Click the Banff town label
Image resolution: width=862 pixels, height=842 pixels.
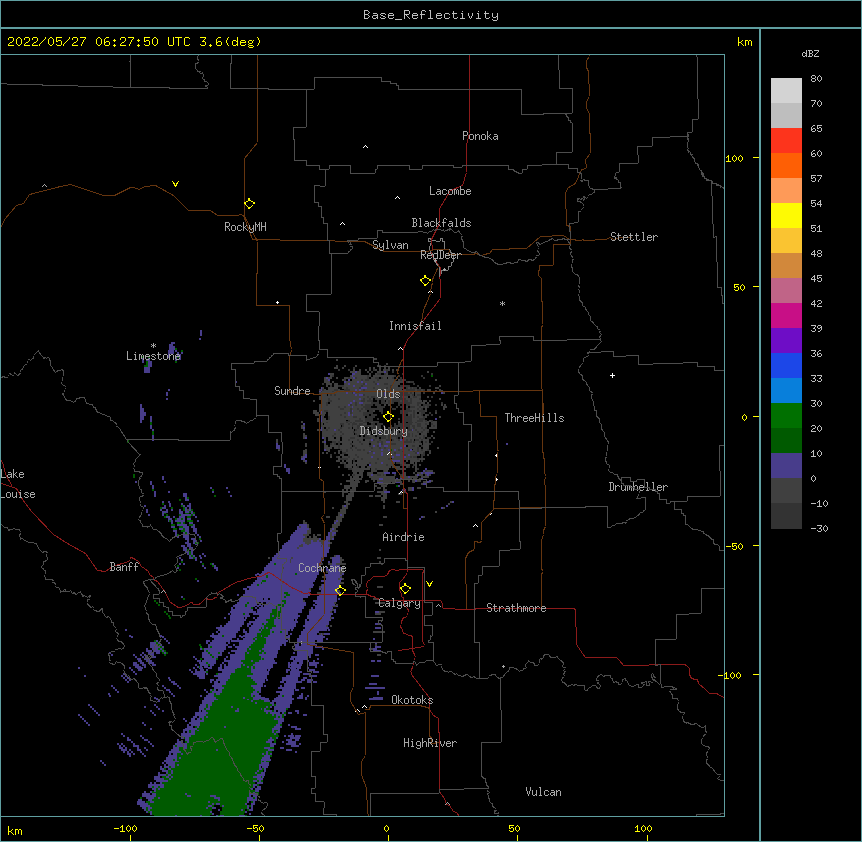[124, 567]
